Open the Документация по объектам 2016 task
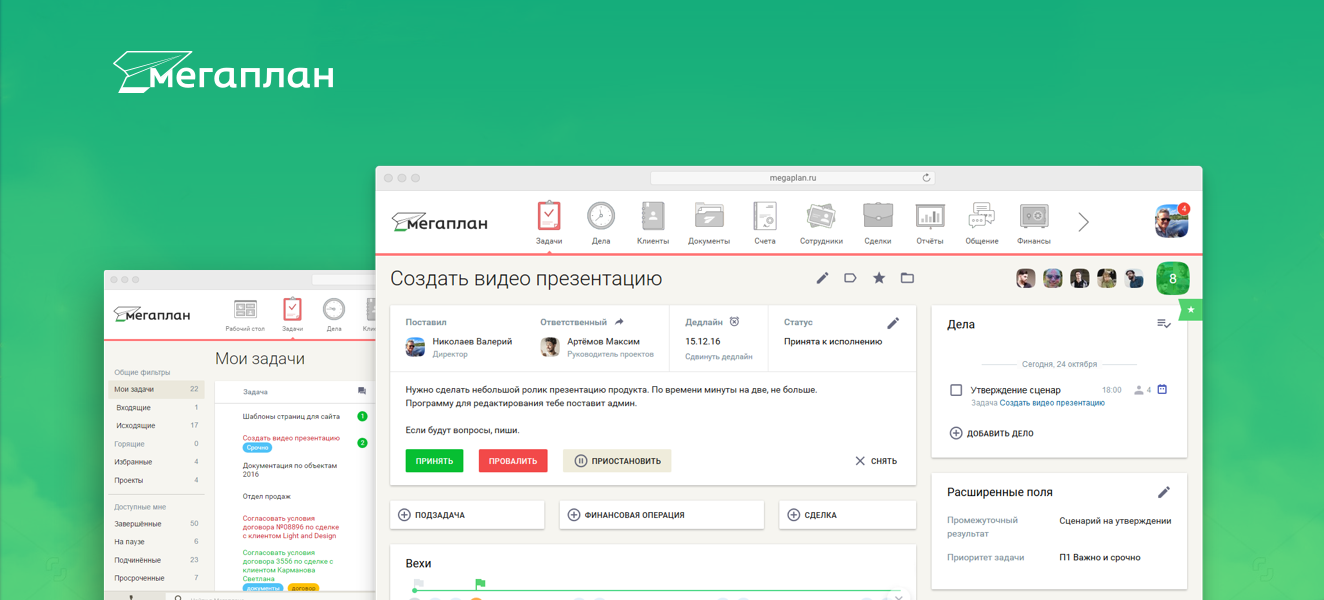The height and width of the screenshot is (600, 1324). 290,470
